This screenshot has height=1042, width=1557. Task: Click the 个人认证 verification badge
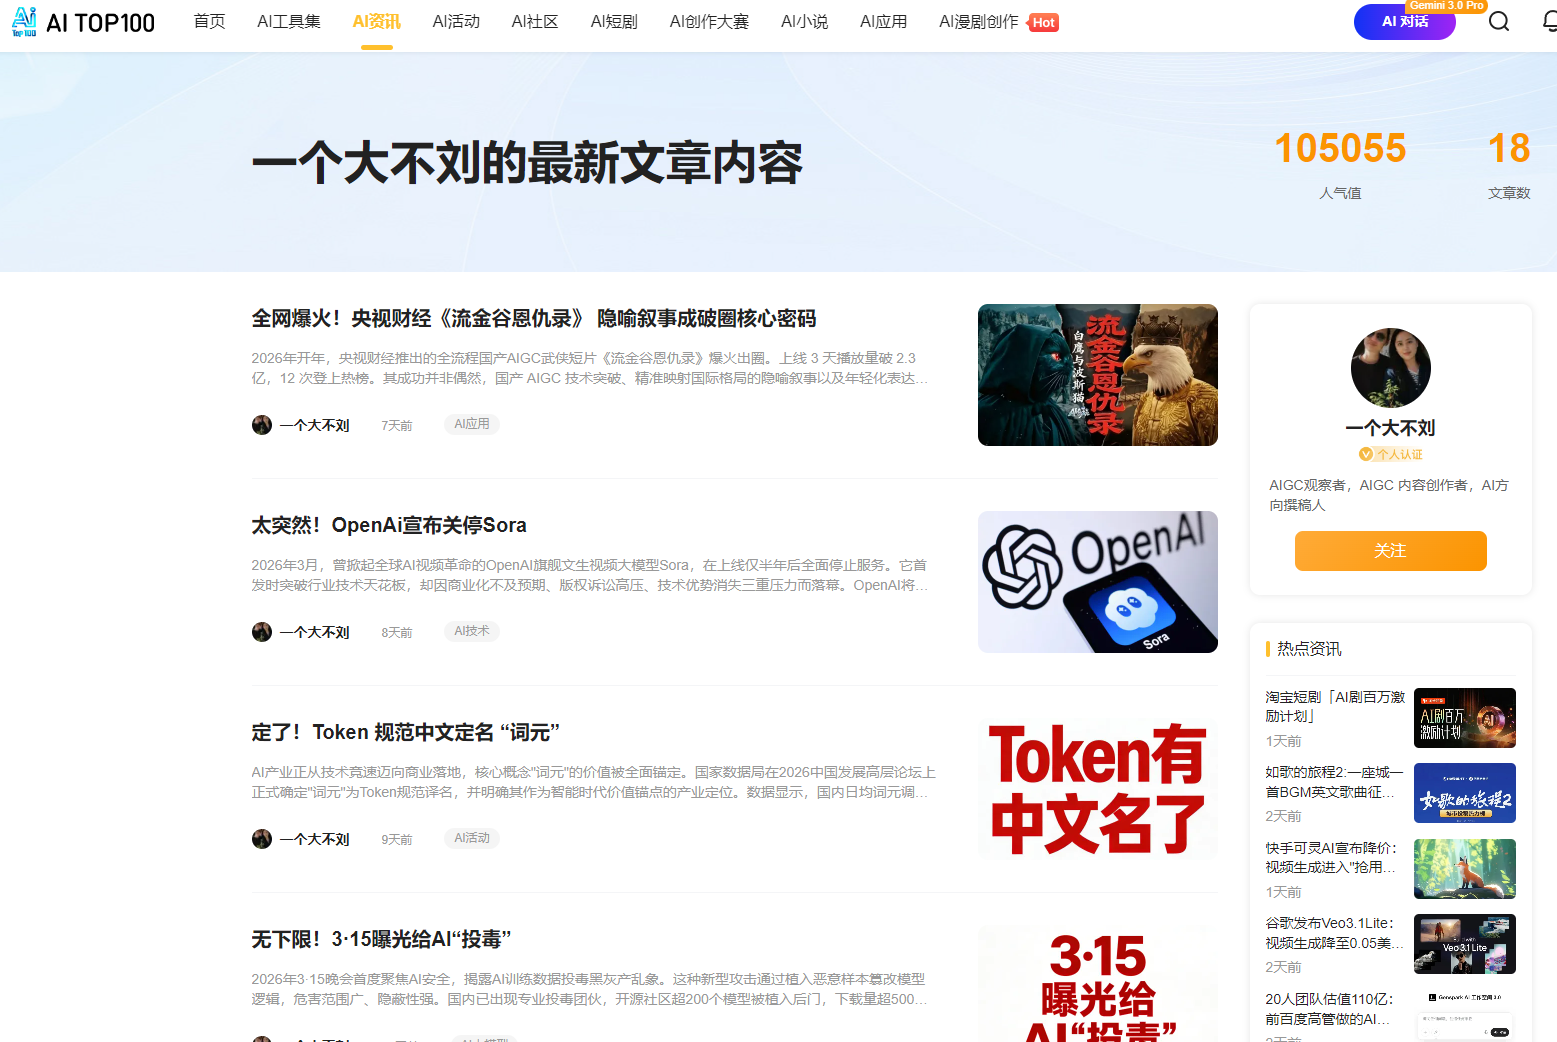point(1390,454)
